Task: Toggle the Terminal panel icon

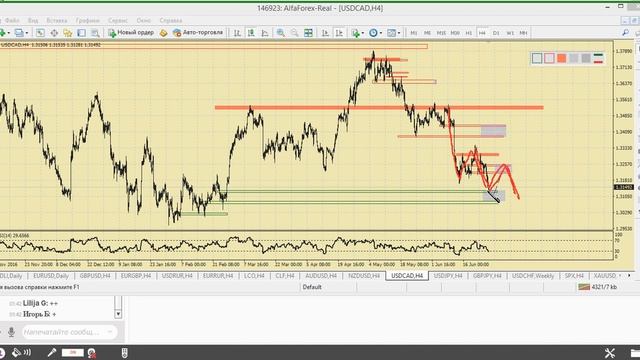Action: [82, 33]
